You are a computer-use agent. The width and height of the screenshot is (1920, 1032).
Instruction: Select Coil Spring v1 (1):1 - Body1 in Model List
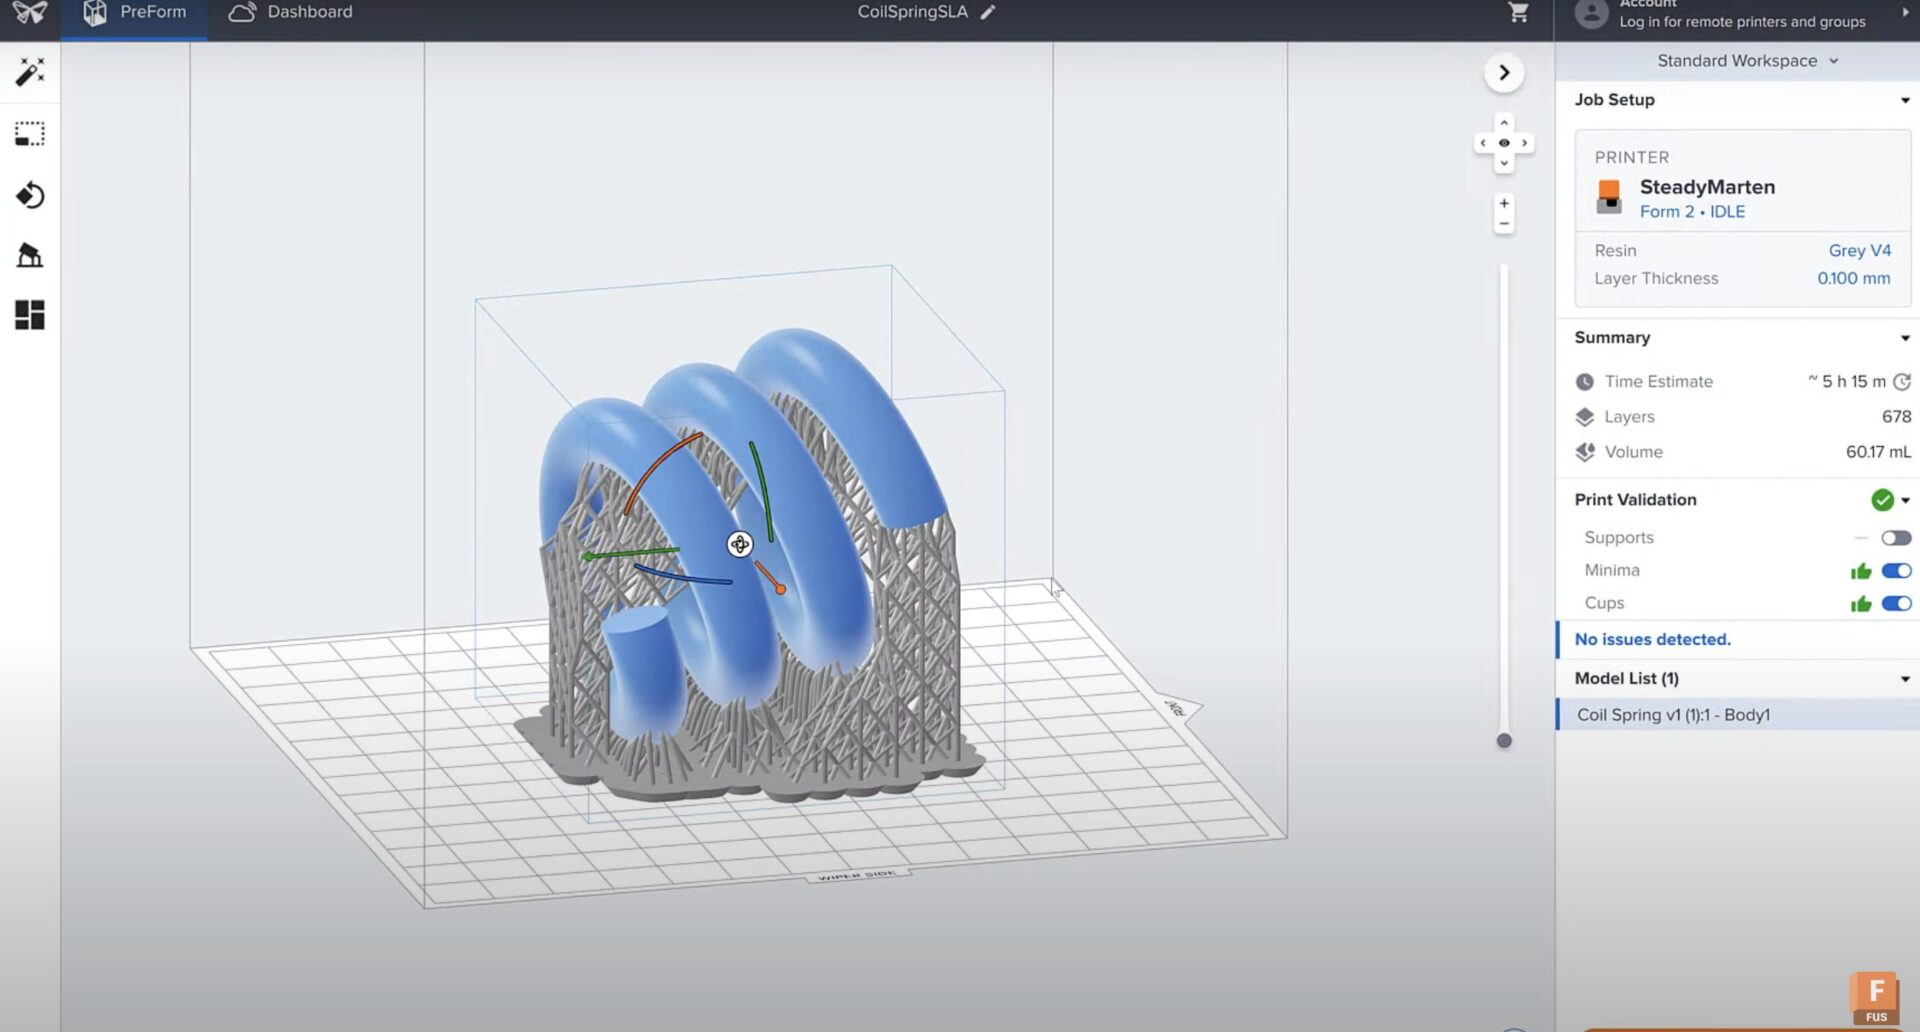1738,715
